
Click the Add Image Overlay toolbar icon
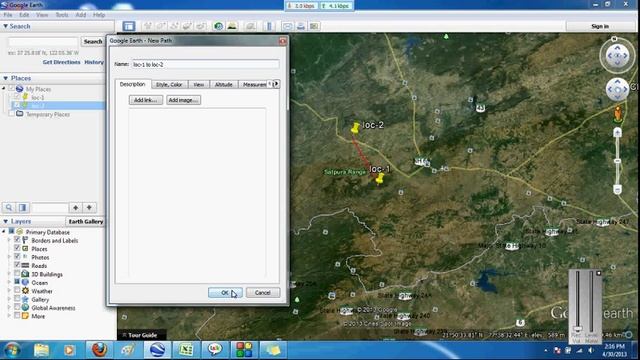tap(187, 26)
